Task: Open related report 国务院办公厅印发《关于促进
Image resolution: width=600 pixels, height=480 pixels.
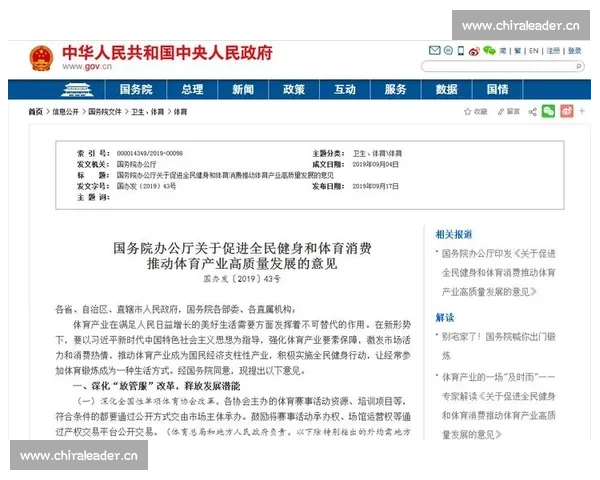Action: [x=498, y=273]
